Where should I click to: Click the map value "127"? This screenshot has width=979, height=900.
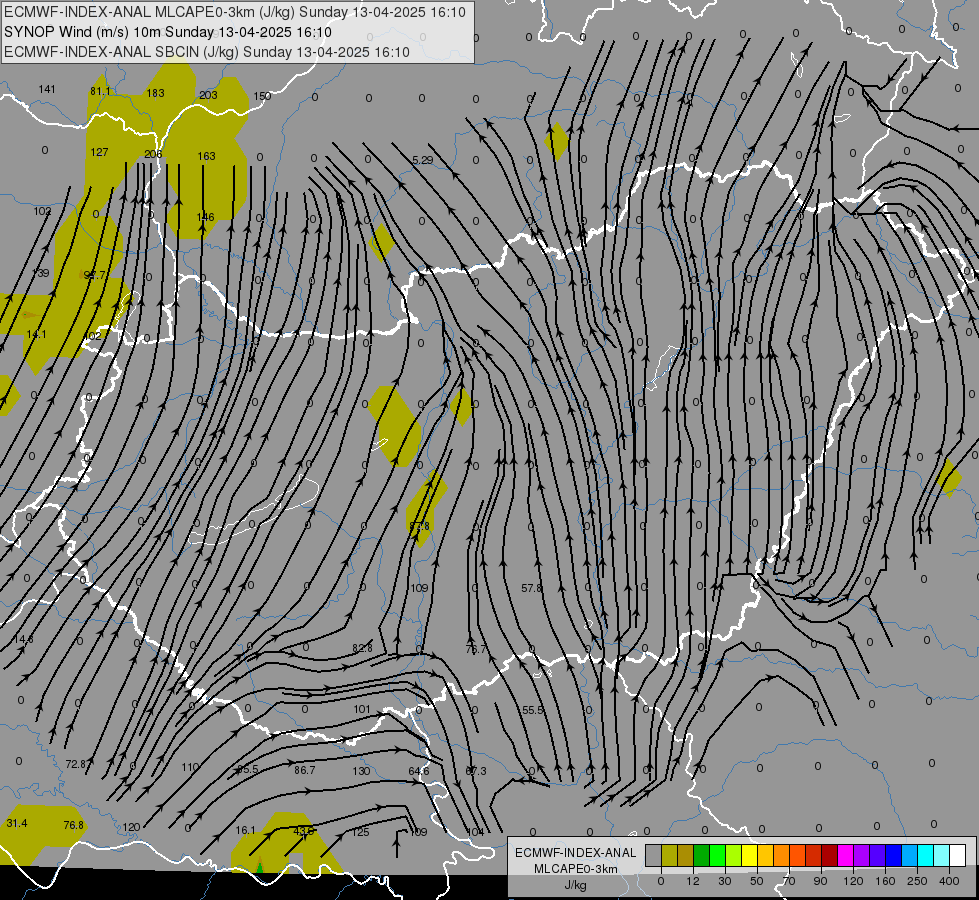pos(99,152)
